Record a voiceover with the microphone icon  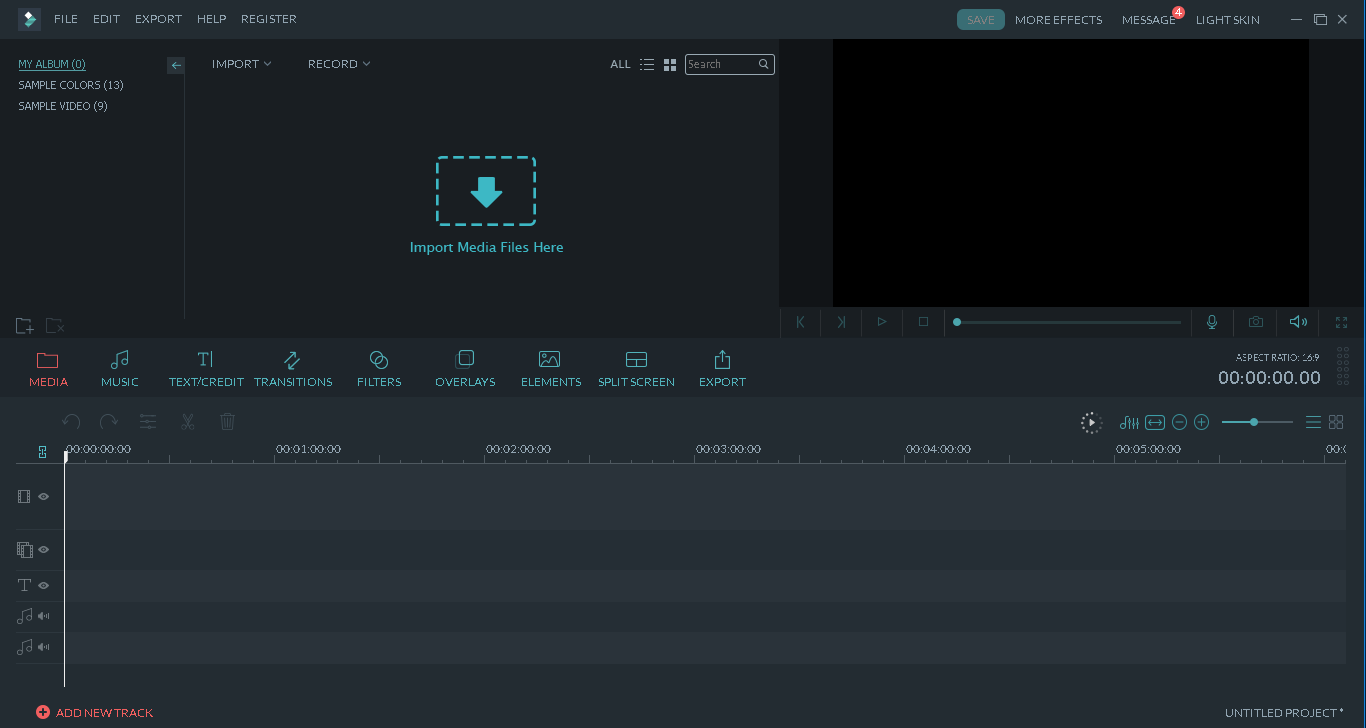click(1212, 322)
